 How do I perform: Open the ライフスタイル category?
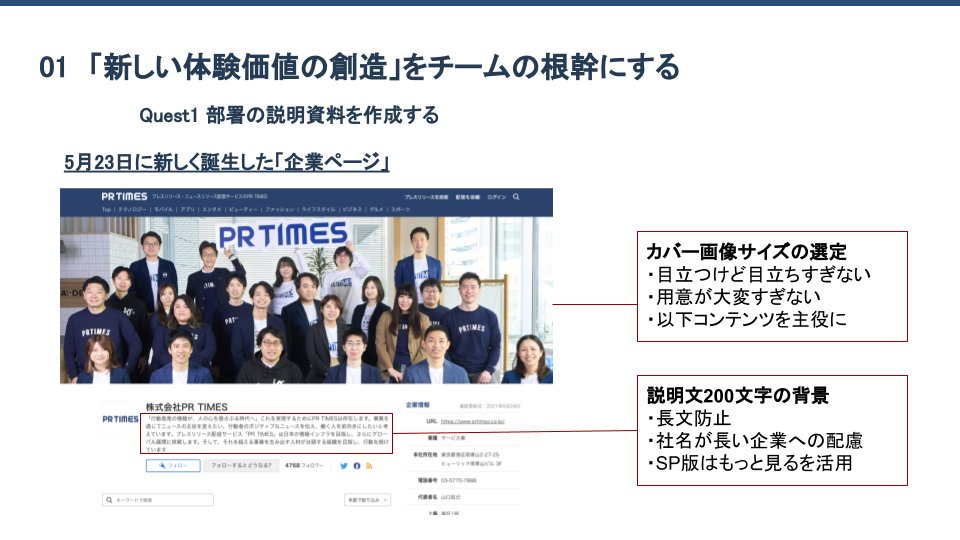[x=318, y=209]
